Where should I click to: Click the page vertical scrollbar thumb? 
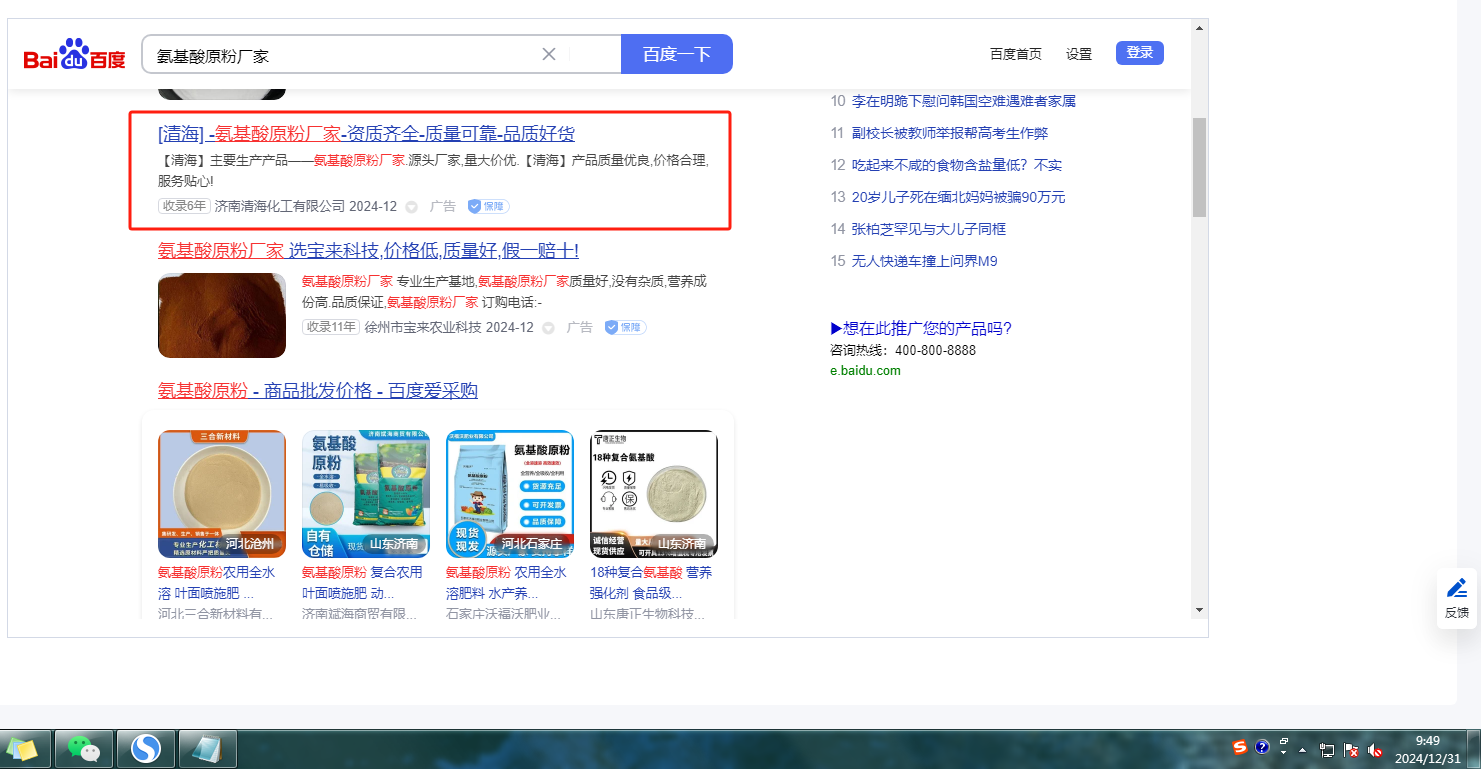click(1199, 167)
